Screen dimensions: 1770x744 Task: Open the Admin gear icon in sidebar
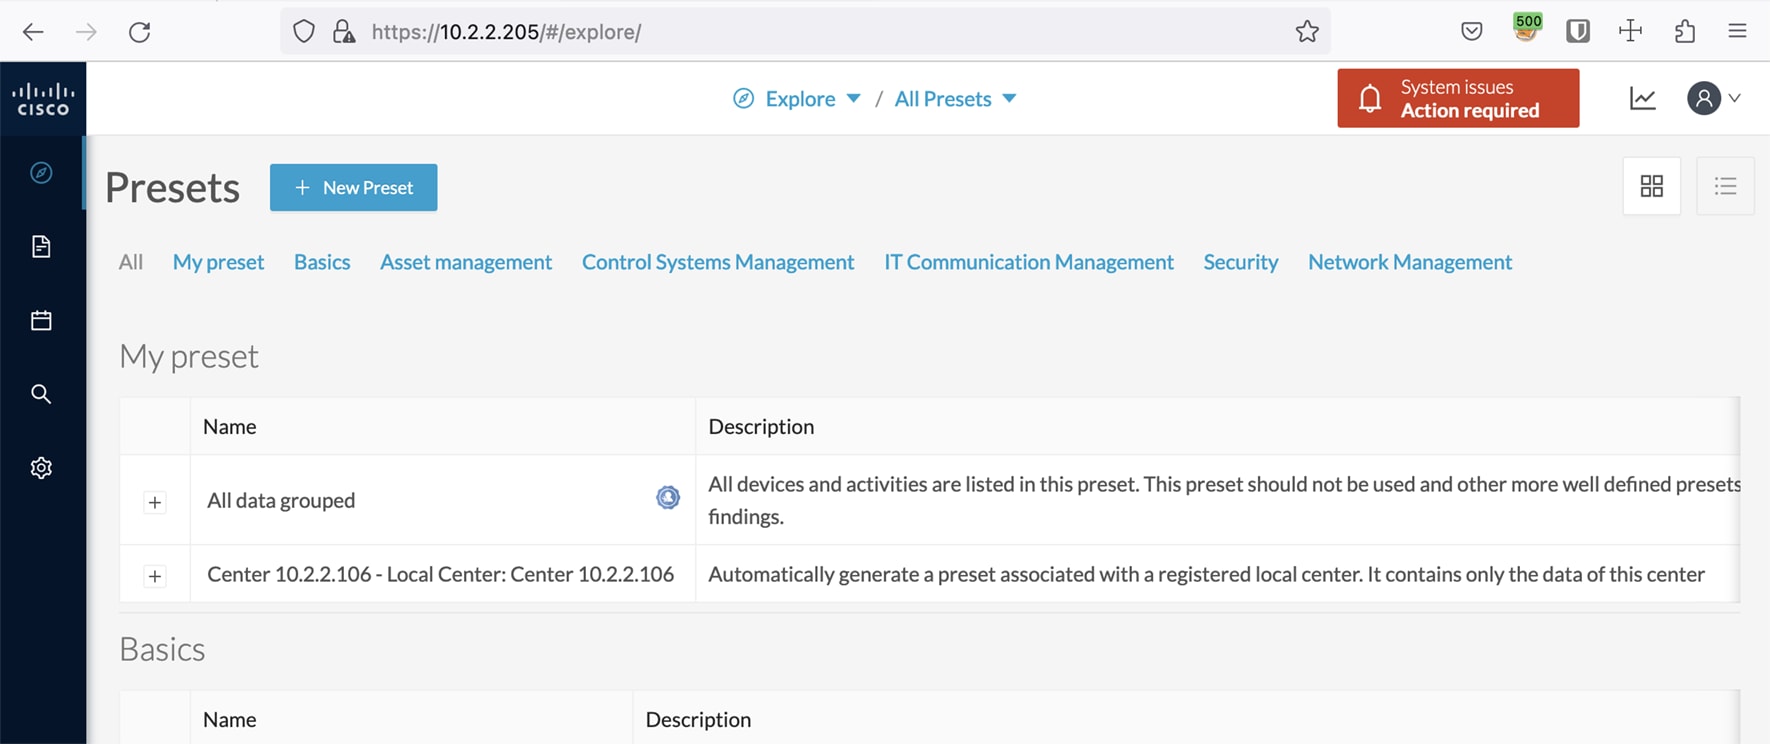[x=41, y=468]
